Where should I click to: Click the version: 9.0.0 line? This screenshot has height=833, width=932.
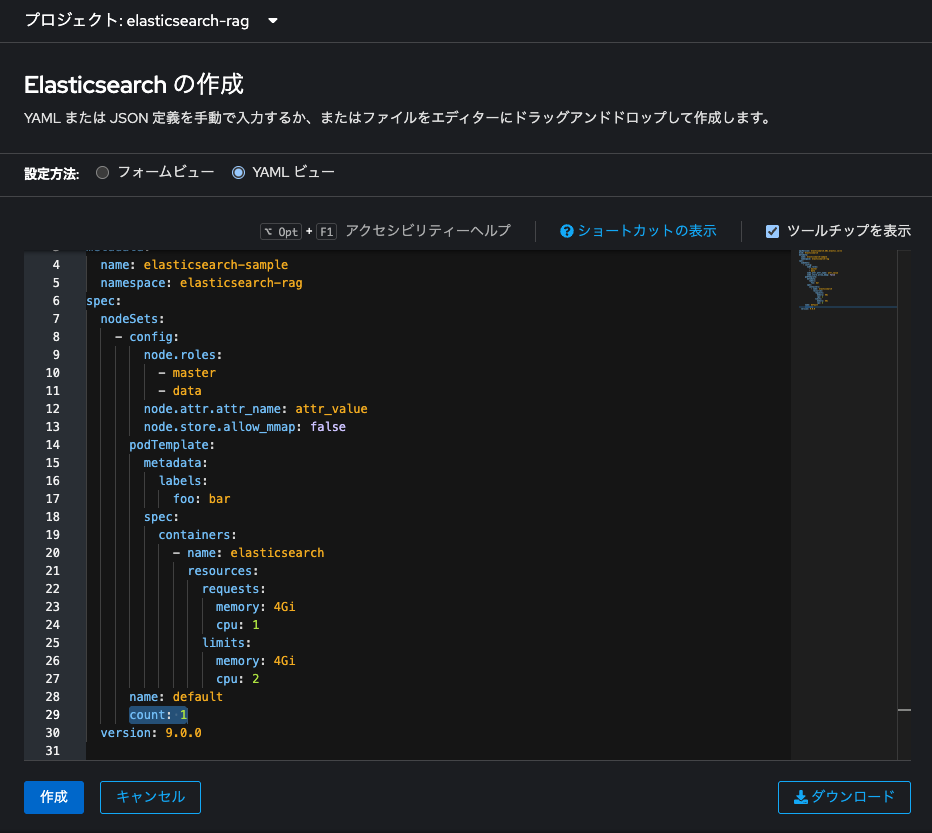click(x=151, y=733)
